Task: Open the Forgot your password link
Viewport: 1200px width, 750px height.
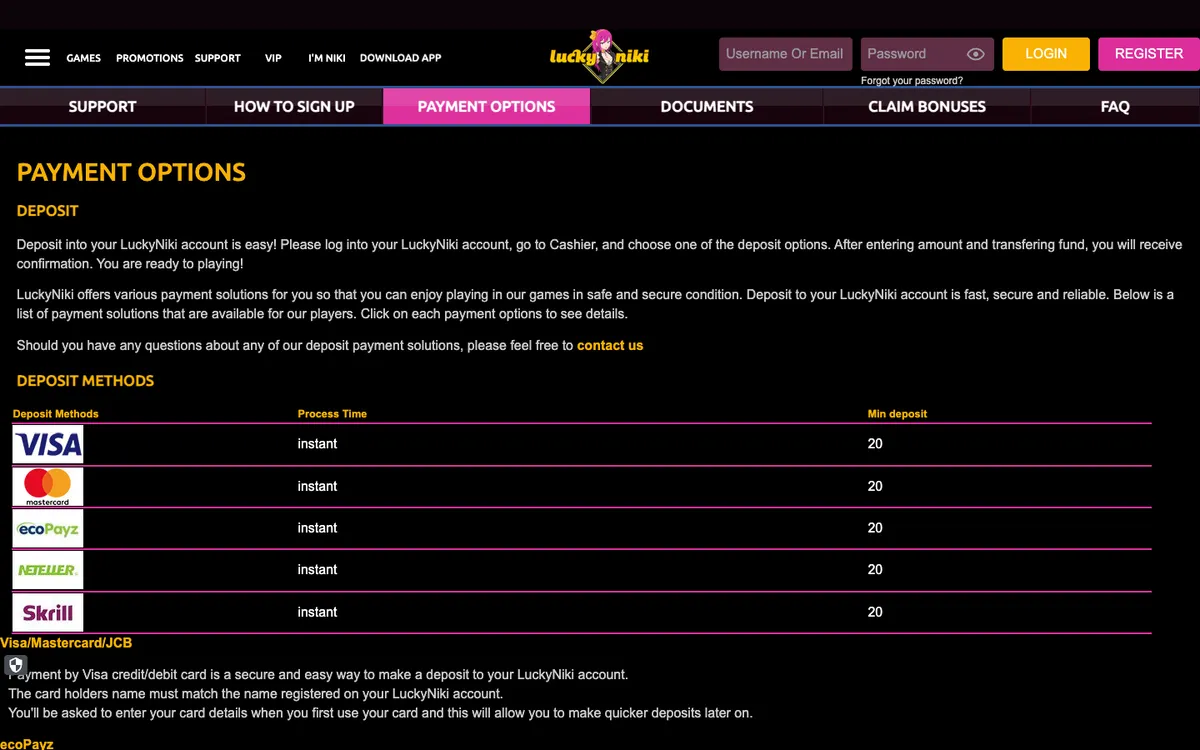Action: click(x=912, y=81)
